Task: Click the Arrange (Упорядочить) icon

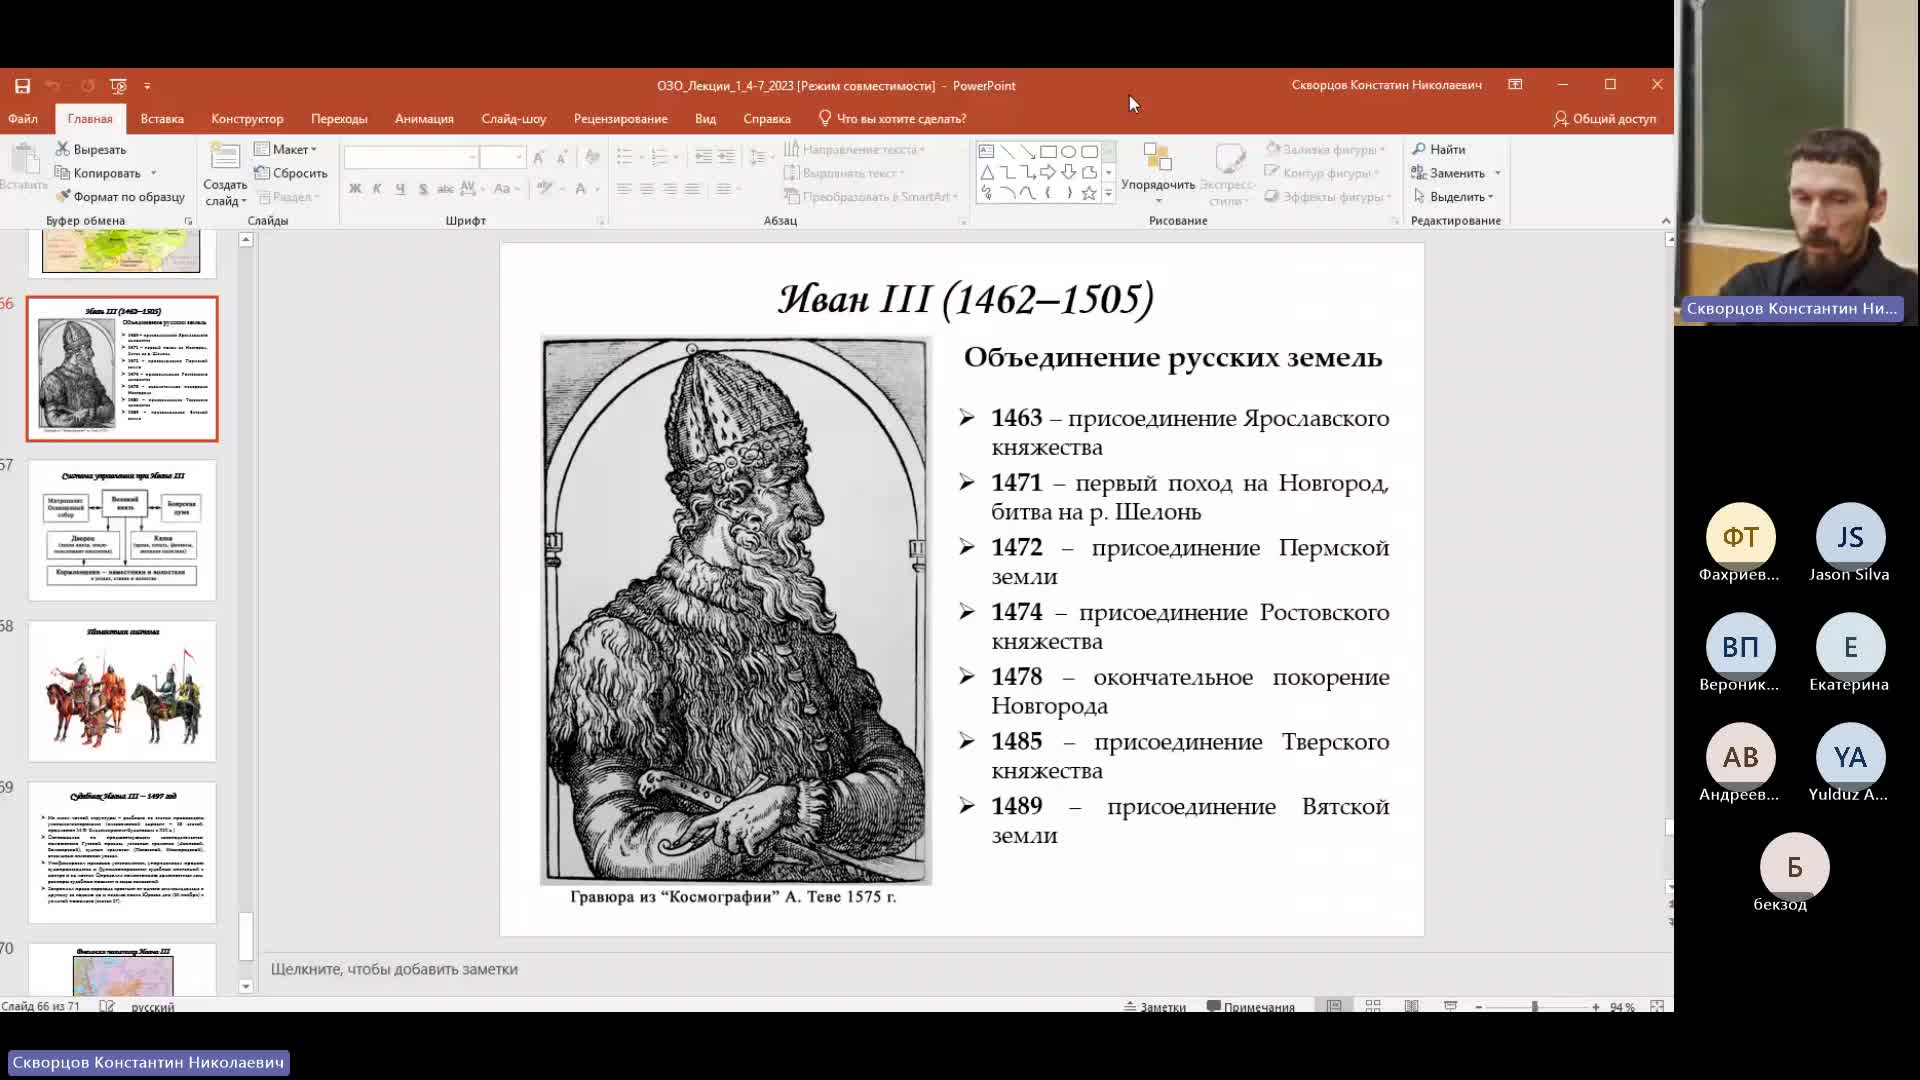Action: click(x=1157, y=158)
